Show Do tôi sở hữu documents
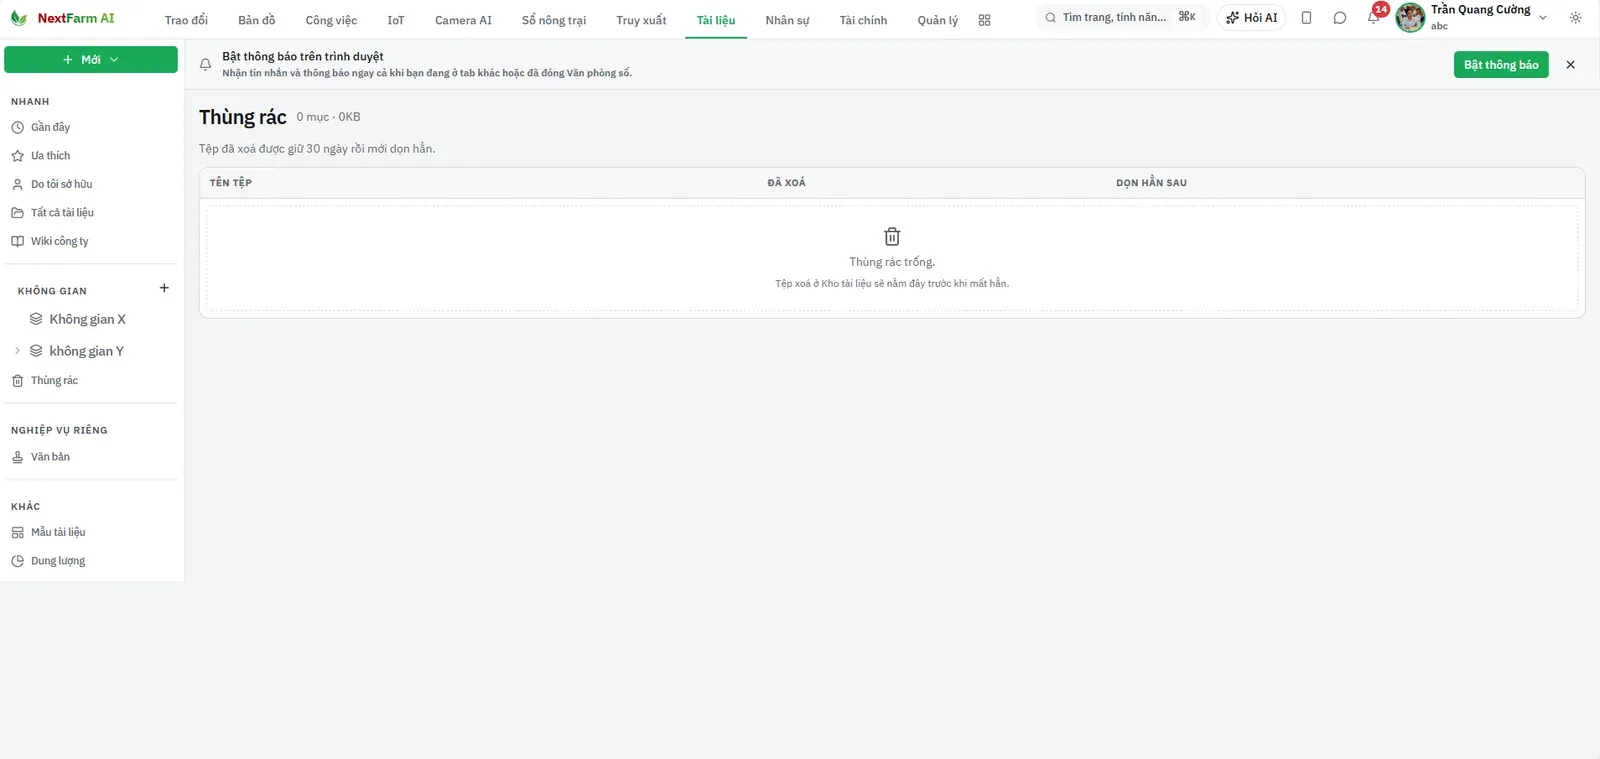This screenshot has height=759, width=1600. click(91, 184)
